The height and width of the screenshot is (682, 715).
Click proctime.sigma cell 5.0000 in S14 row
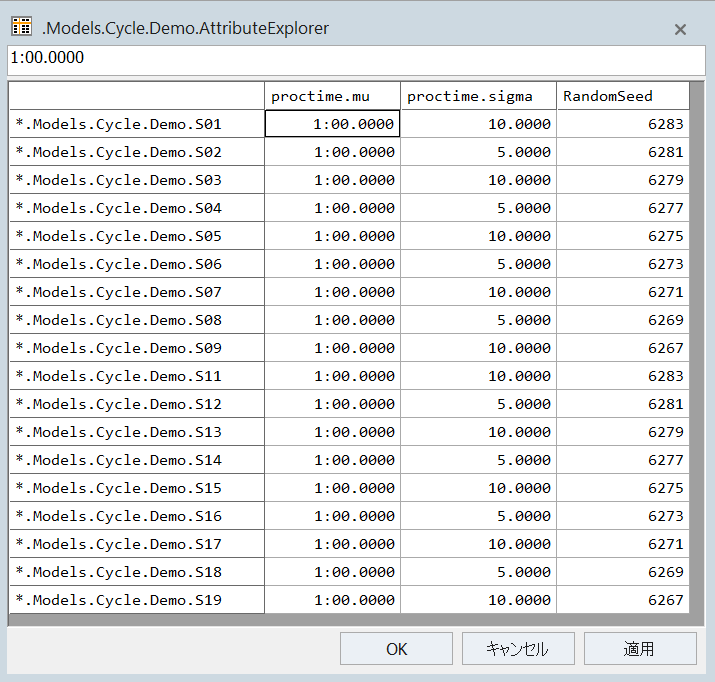pos(478,460)
